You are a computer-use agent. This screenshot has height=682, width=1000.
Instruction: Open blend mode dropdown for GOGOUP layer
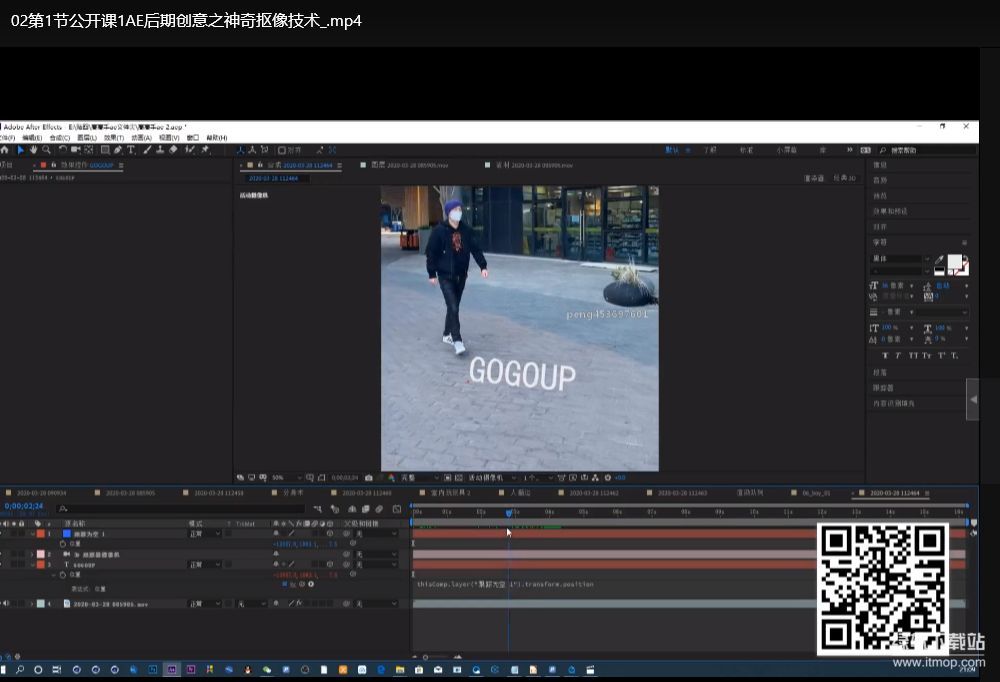coord(205,565)
